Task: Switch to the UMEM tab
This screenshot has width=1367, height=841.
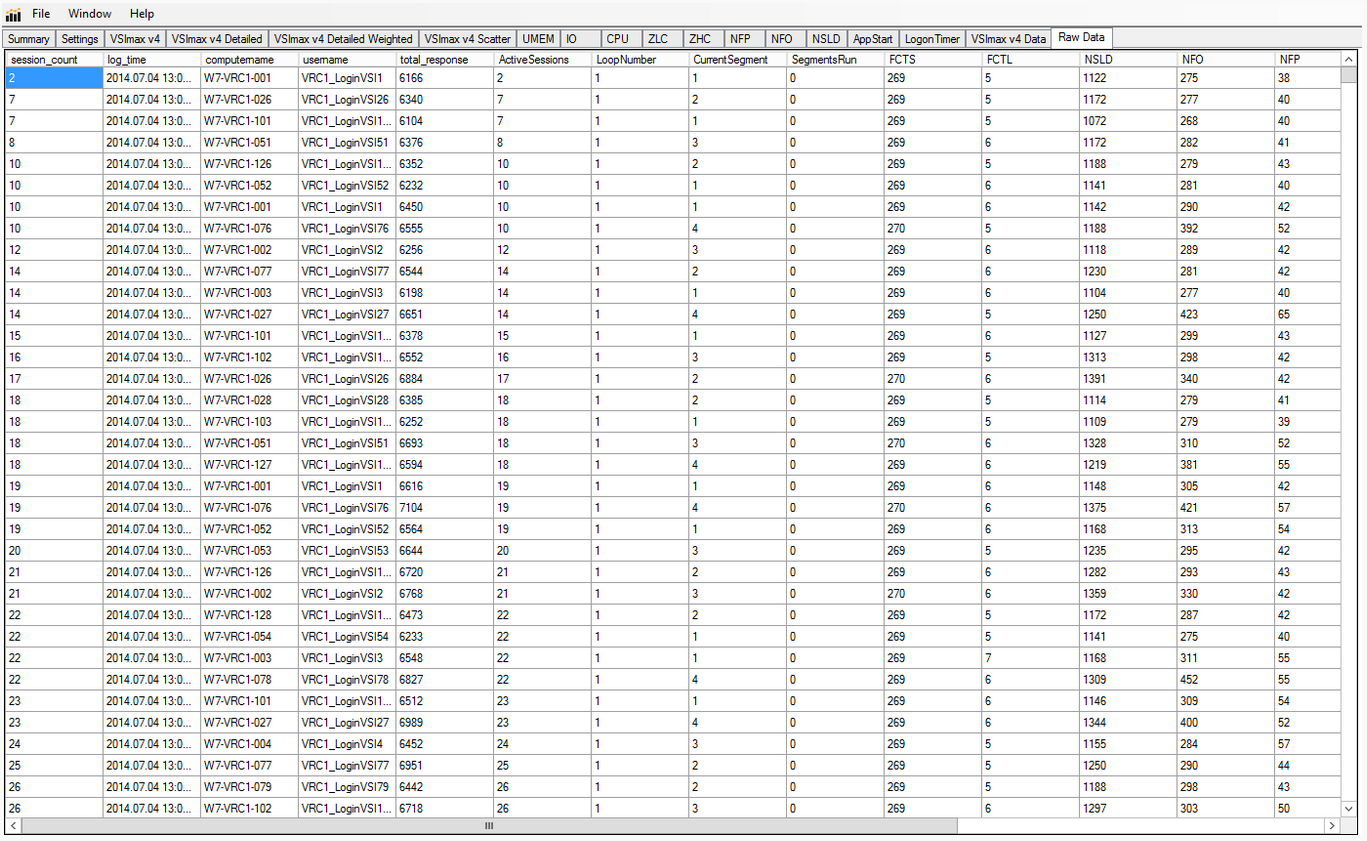Action: 538,39
